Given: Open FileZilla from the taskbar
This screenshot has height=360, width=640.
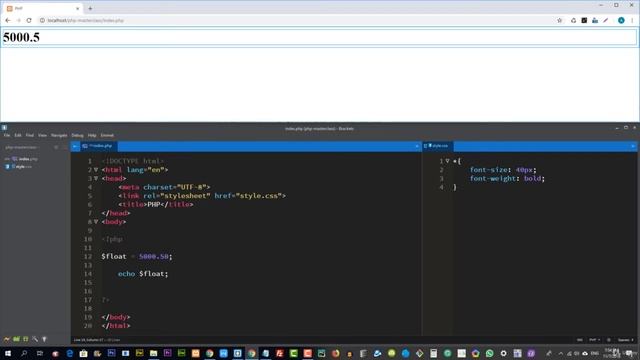Looking at the screenshot, I should [x=280, y=353].
